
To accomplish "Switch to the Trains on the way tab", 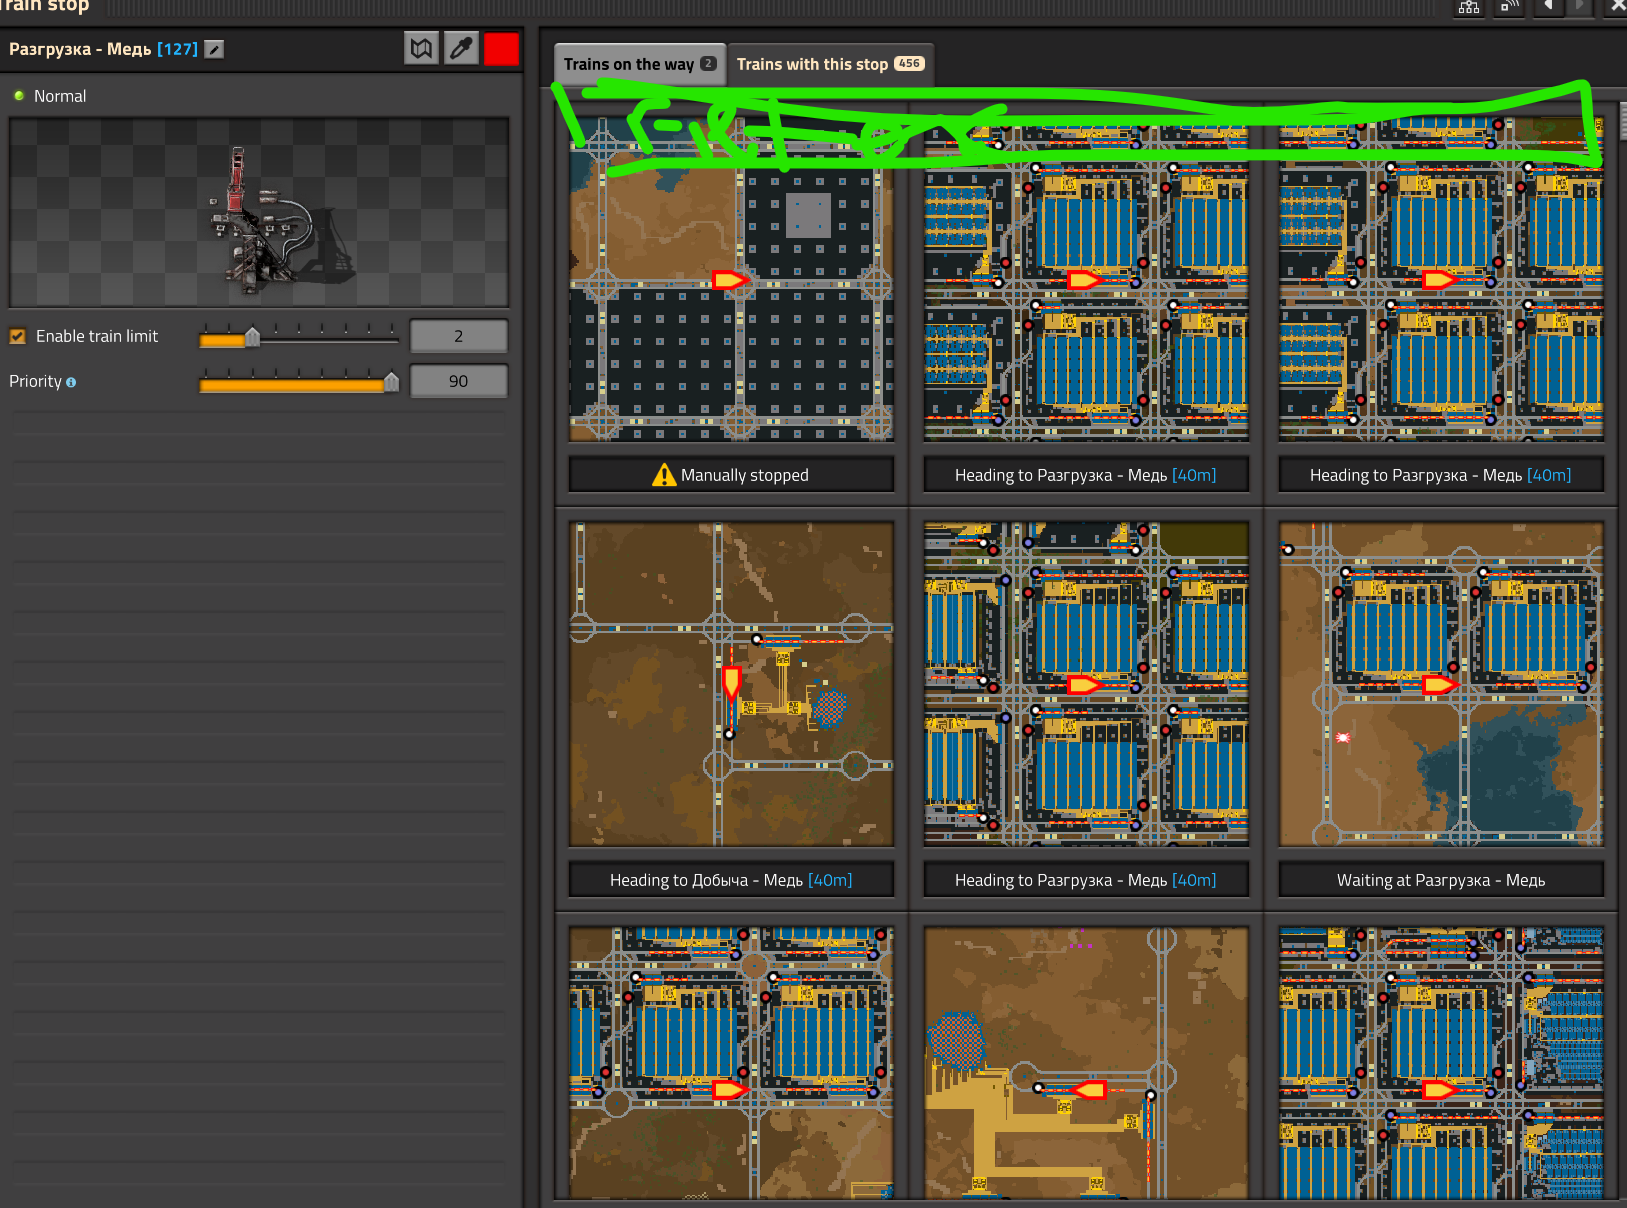I will [x=639, y=64].
